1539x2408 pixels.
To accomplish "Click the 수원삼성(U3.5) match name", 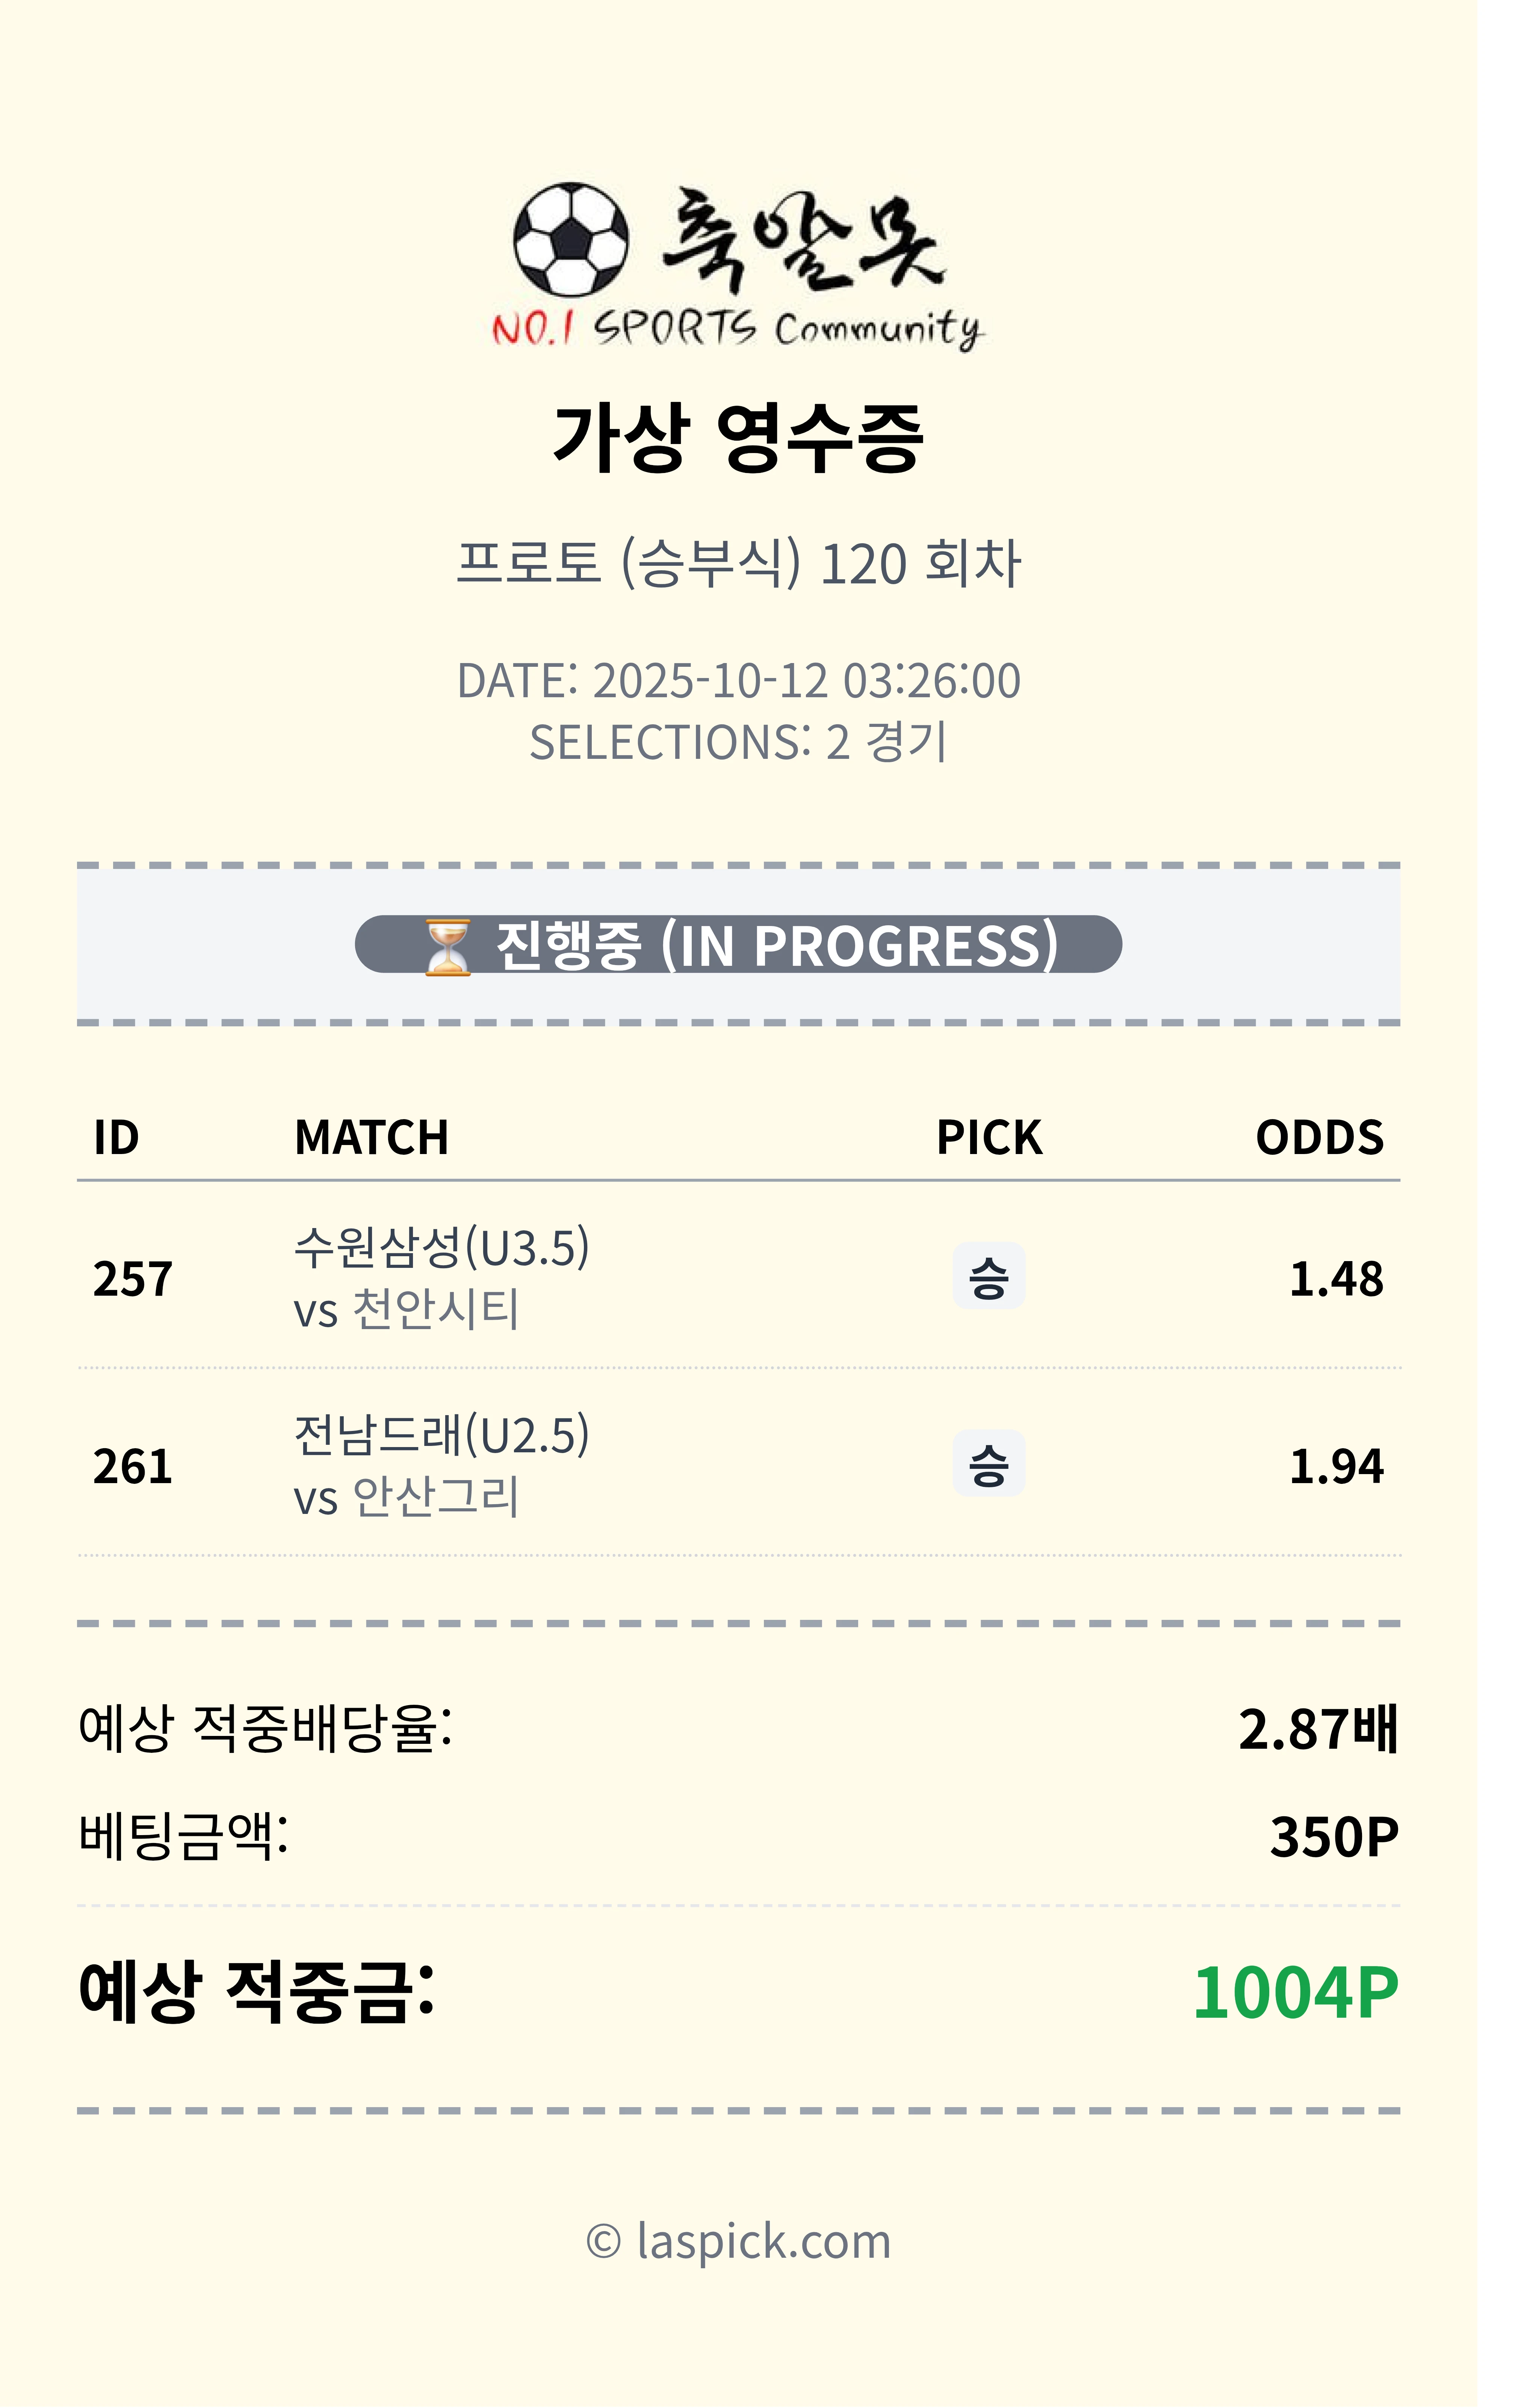I will pos(441,1247).
